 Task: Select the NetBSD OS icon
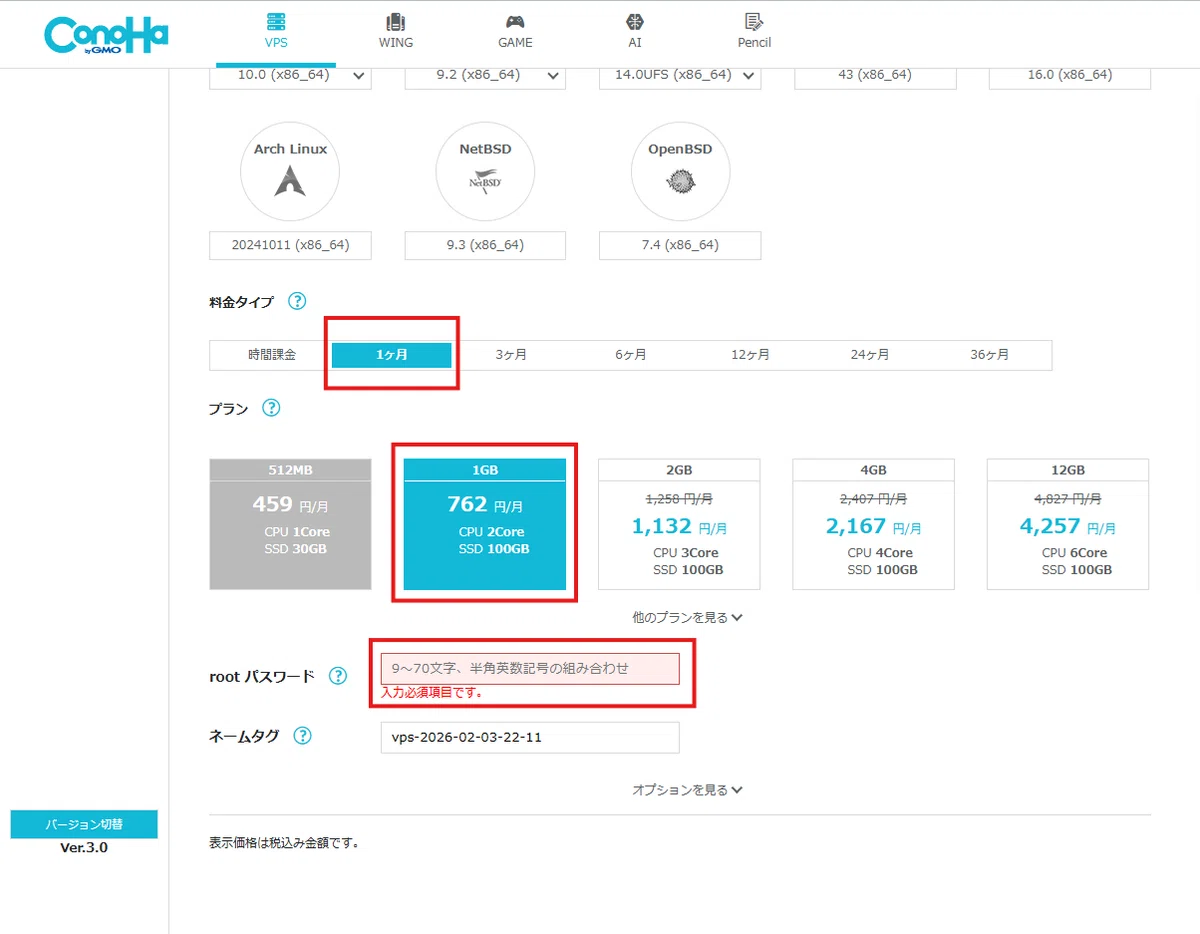[x=485, y=171]
